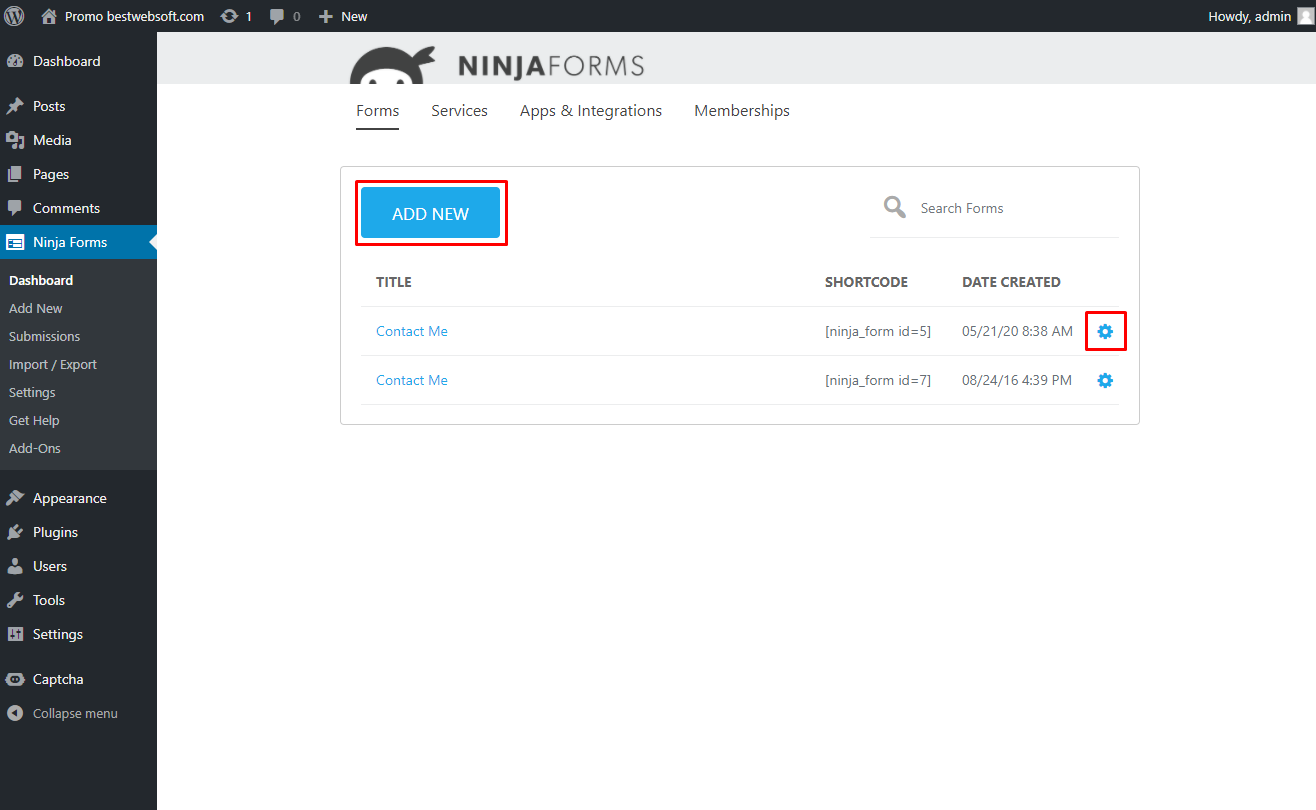
Task: Click the search magnifier icon
Action: coord(894,207)
